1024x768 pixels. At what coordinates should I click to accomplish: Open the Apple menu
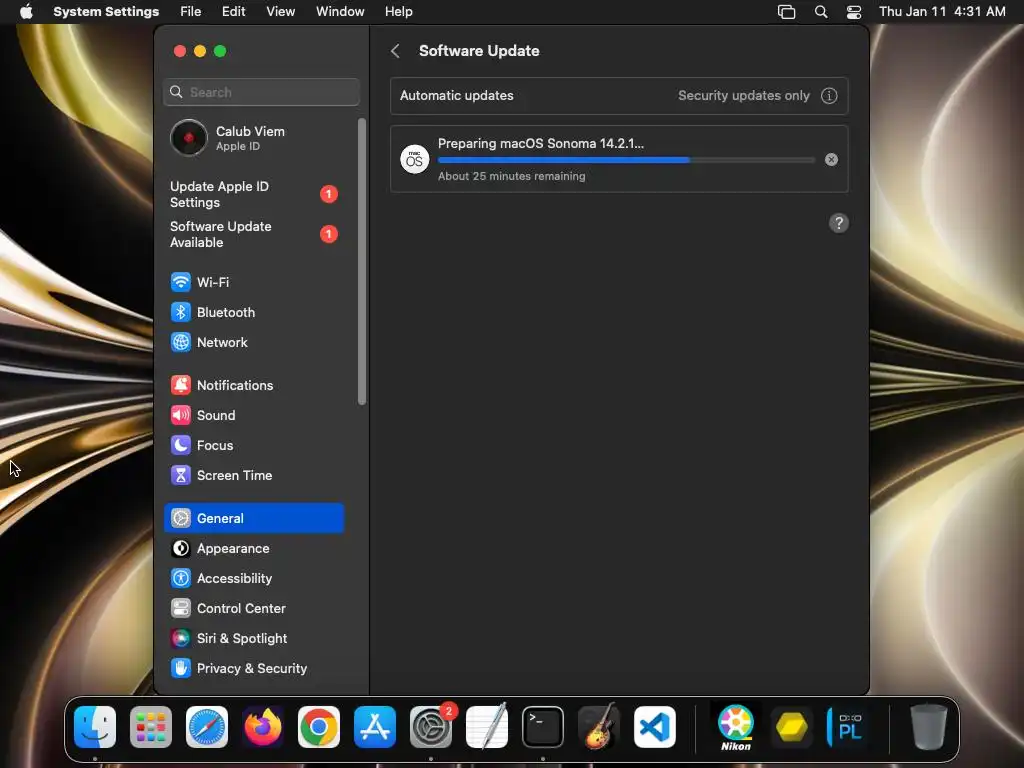(x=26, y=11)
